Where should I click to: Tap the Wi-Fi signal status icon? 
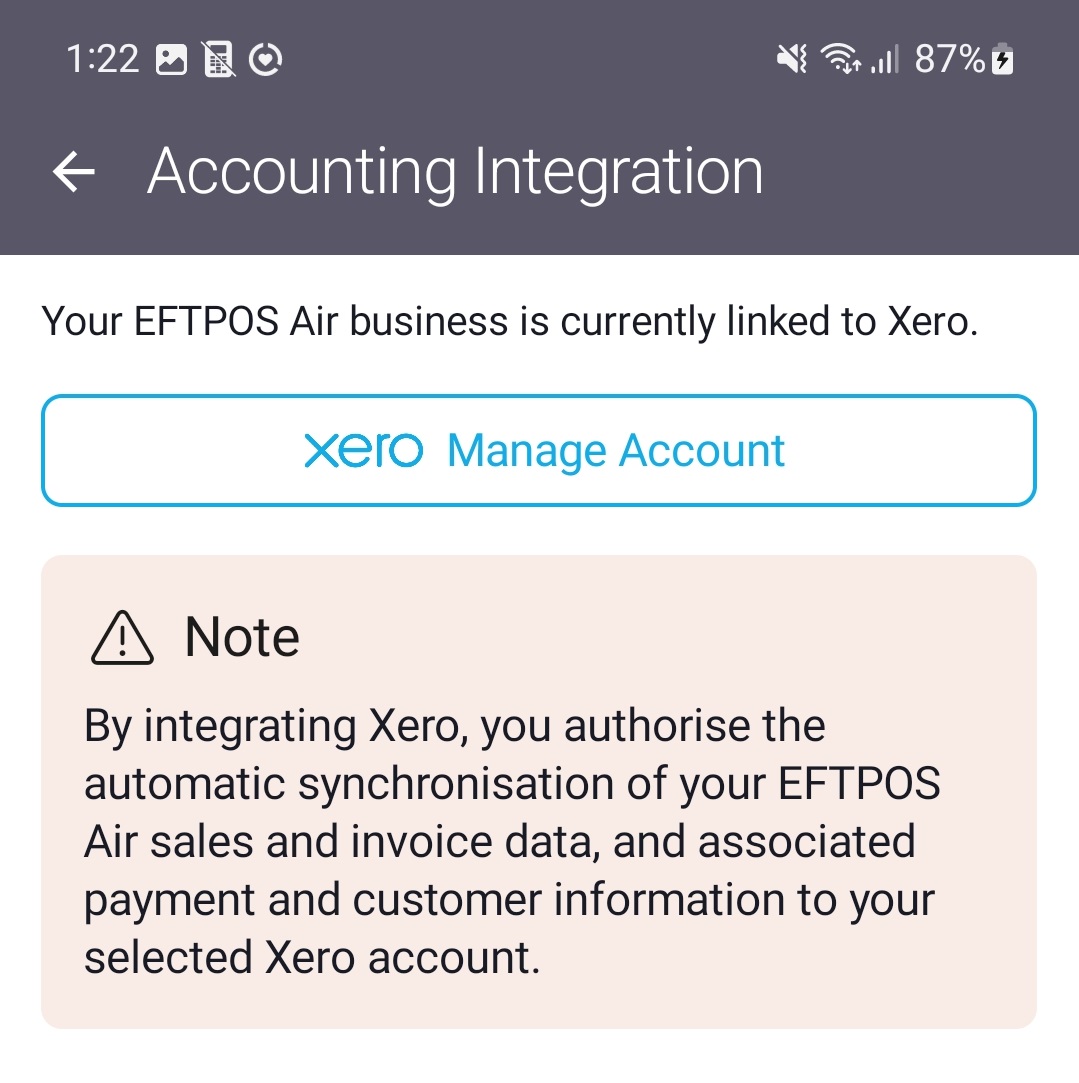point(839,61)
